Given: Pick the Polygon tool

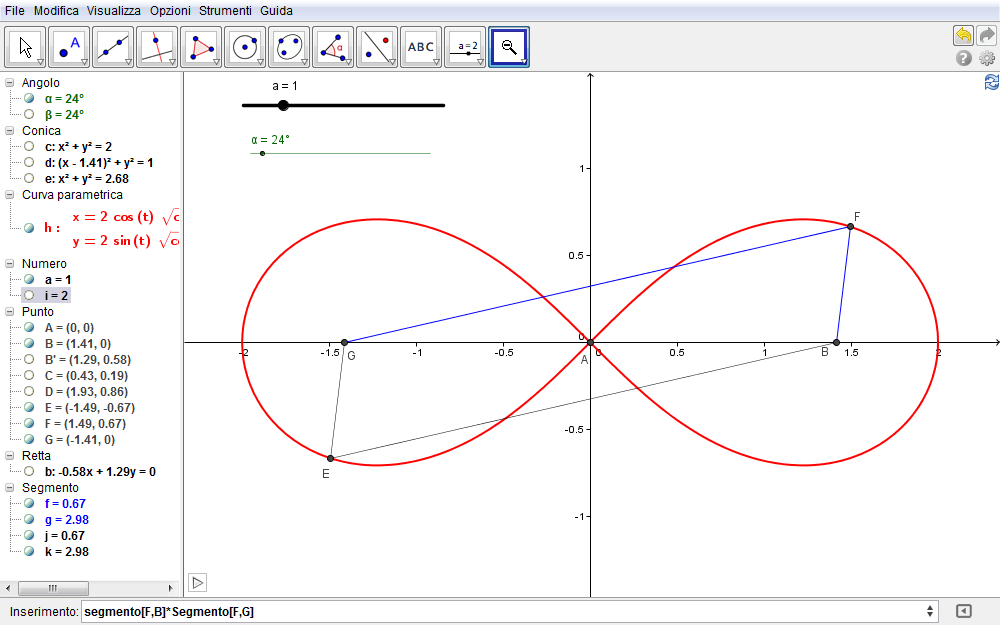Looking at the screenshot, I should click(x=201, y=47).
